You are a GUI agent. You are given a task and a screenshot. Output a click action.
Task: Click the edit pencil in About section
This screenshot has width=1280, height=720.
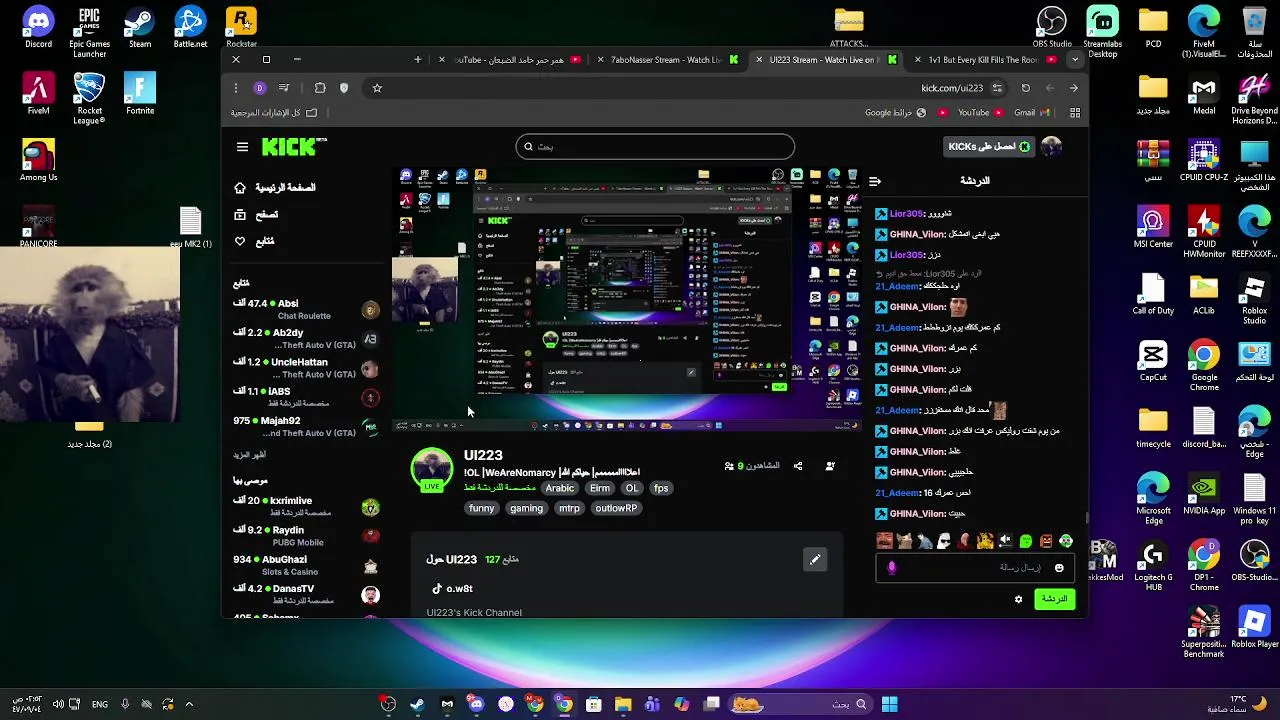coord(815,560)
